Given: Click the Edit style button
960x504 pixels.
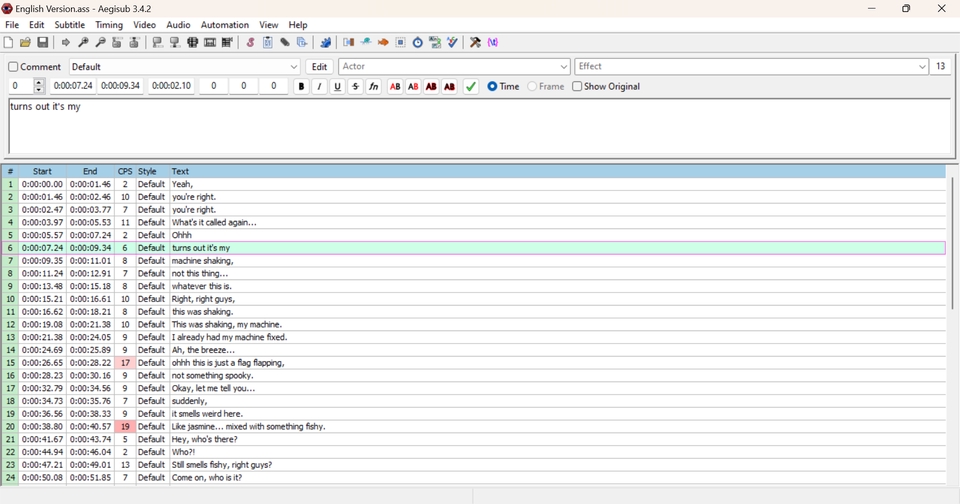Looking at the screenshot, I should coord(319,67).
